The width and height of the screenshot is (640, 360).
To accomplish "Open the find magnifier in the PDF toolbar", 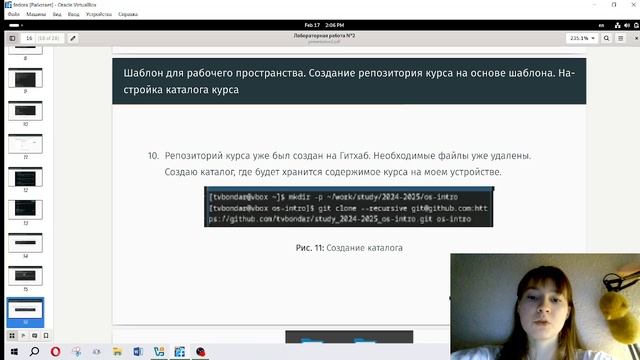I will pos(607,38).
